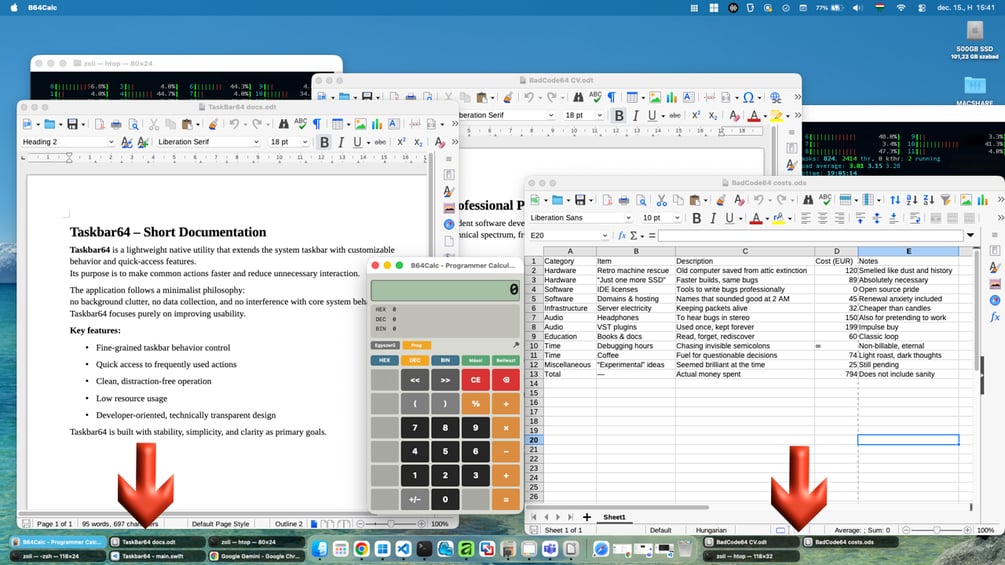Open 10 pt font size dropdown in spreadsheet

[677, 218]
